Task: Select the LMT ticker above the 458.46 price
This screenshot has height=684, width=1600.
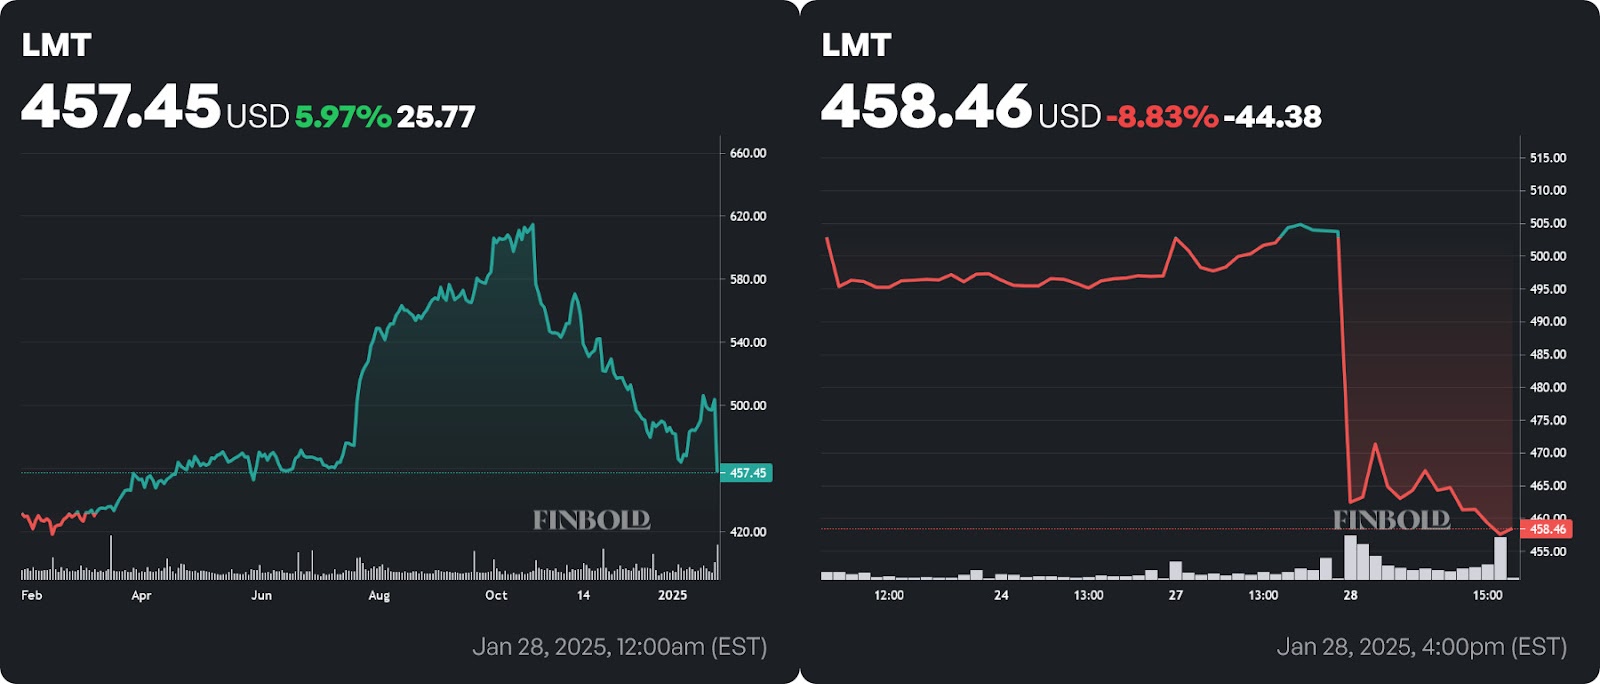Action: (x=856, y=45)
